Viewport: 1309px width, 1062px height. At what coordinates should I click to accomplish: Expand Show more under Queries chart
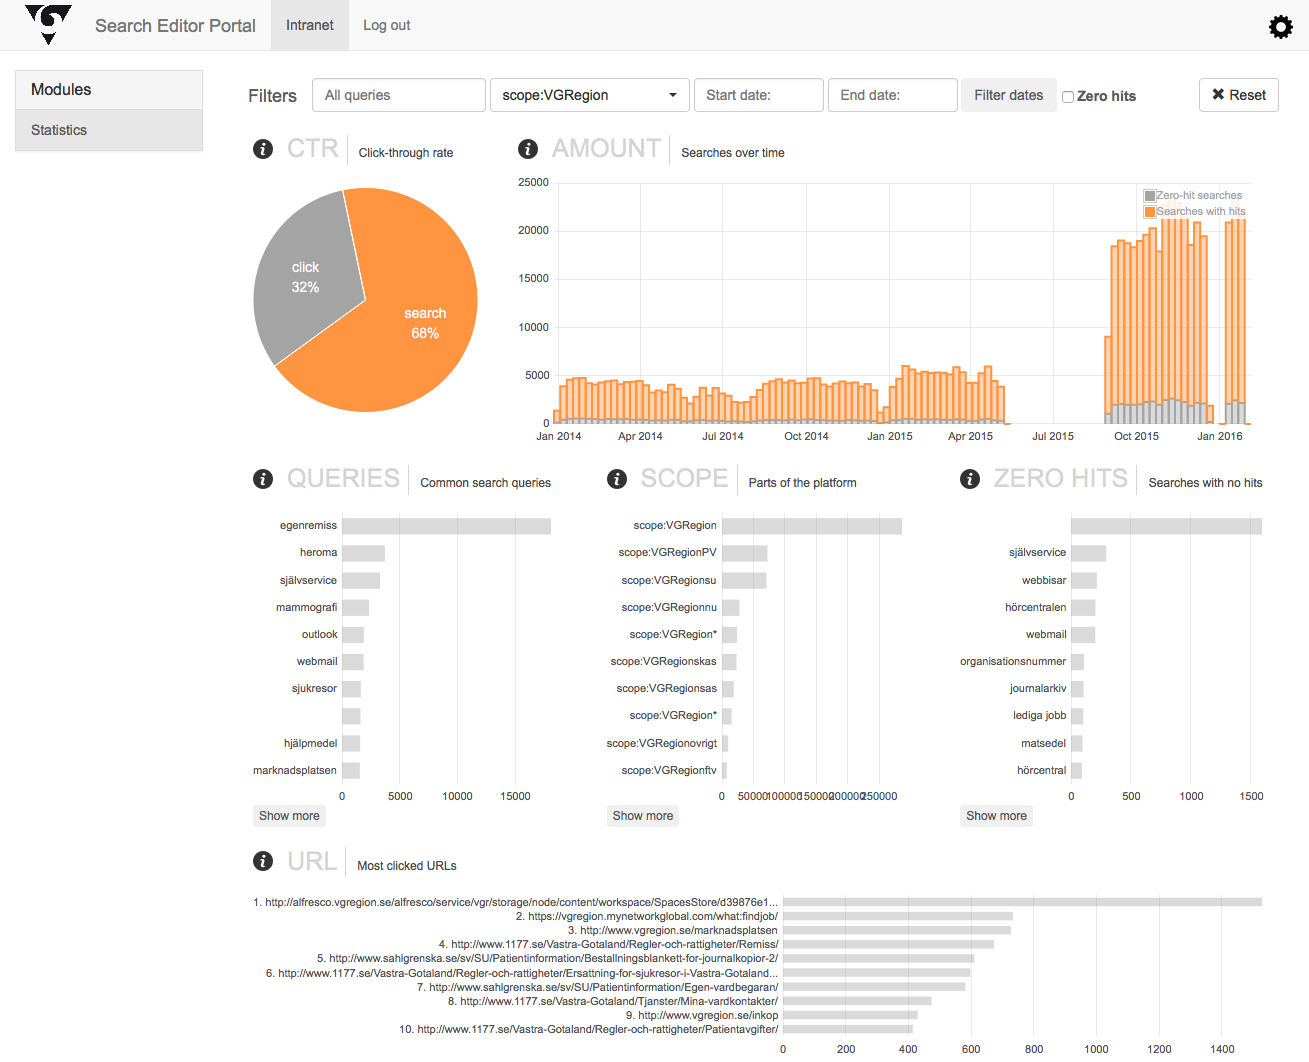pyautogui.click(x=289, y=816)
